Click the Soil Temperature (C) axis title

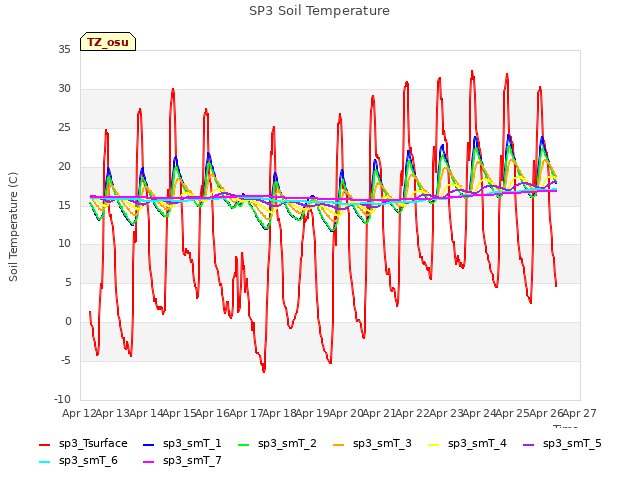[13, 227]
